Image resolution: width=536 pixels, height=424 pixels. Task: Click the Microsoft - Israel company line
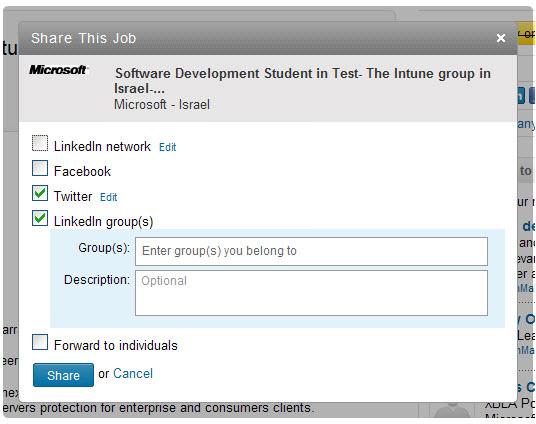pyautogui.click(x=162, y=104)
